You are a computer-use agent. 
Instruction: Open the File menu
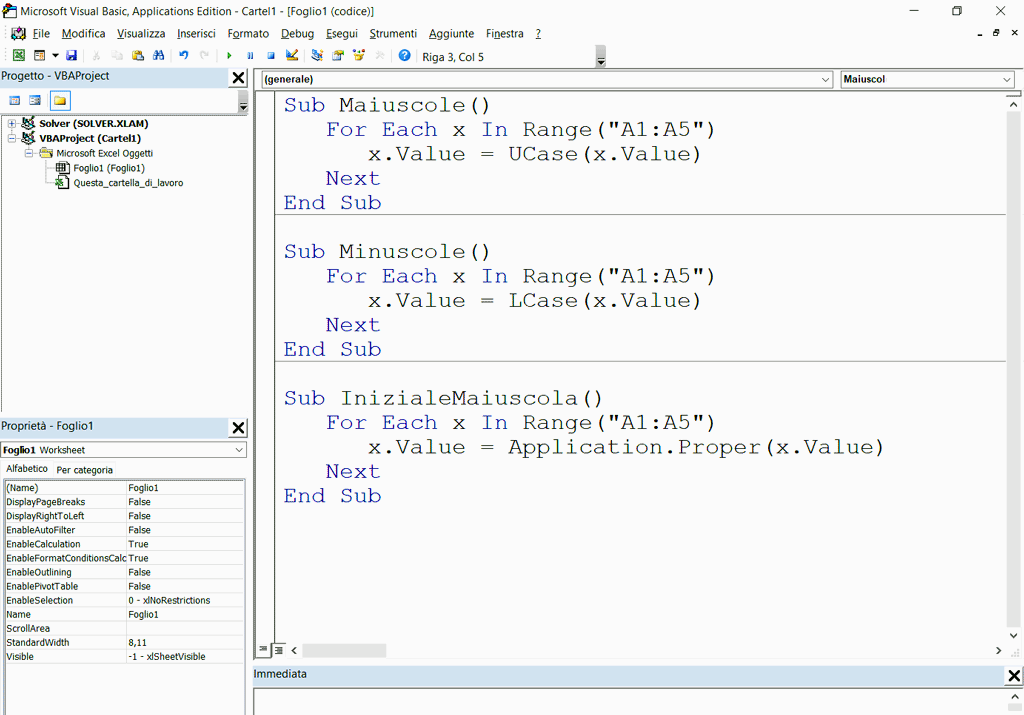tap(41, 33)
